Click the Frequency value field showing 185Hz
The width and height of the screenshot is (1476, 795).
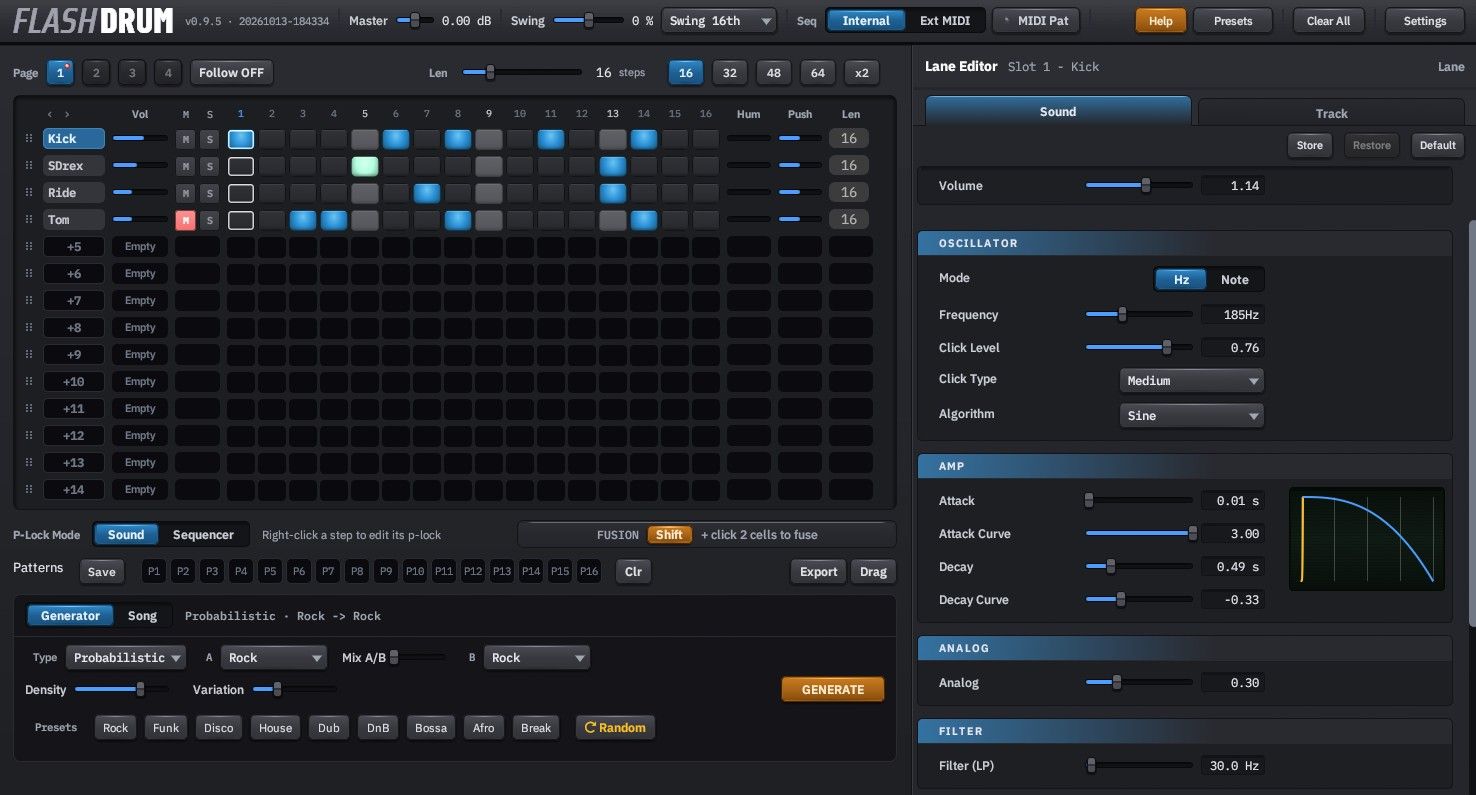1232,315
